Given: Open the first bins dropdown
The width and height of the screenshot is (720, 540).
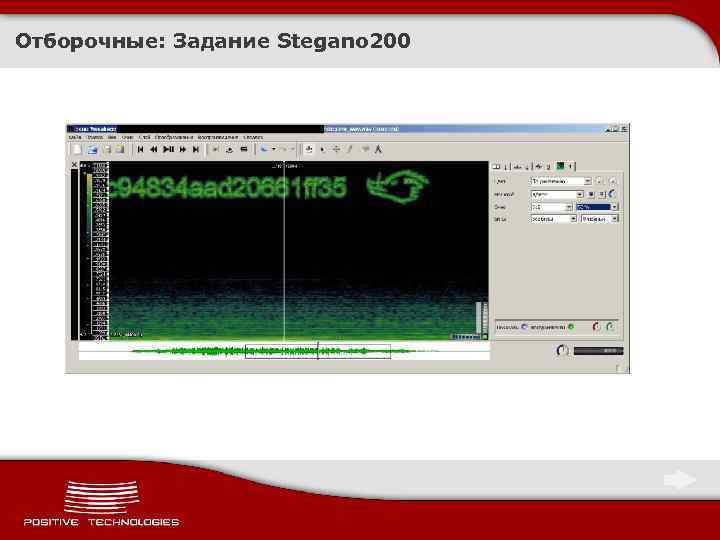Looking at the screenshot, I should [x=553, y=219].
